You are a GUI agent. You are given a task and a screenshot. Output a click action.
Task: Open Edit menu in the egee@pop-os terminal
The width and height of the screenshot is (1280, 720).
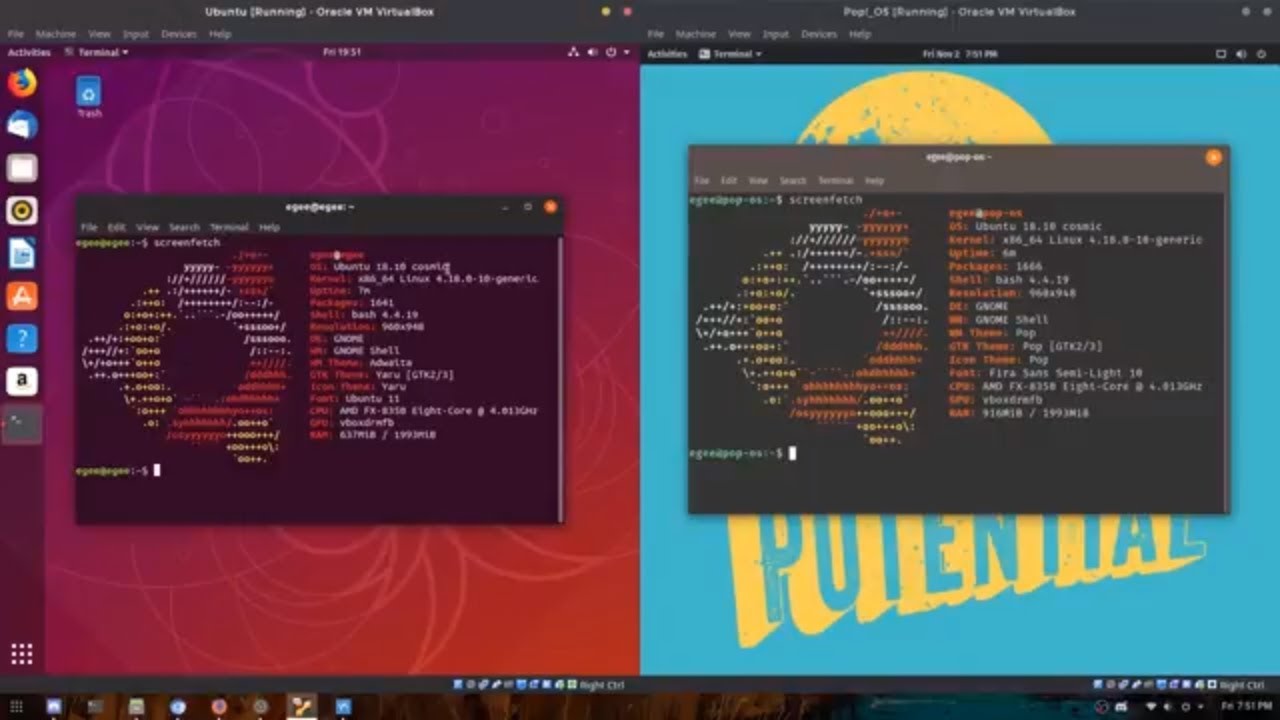pos(729,181)
